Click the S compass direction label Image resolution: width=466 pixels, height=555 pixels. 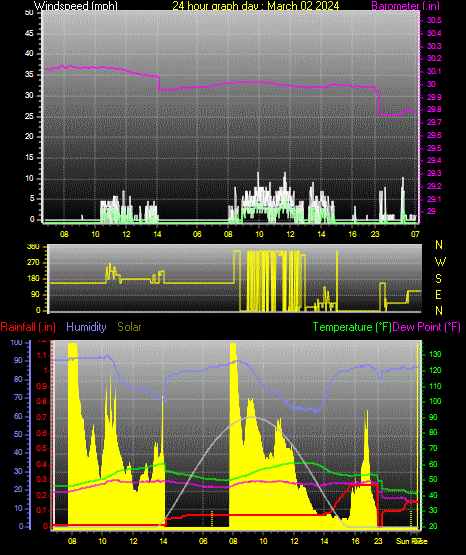(438, 279)
